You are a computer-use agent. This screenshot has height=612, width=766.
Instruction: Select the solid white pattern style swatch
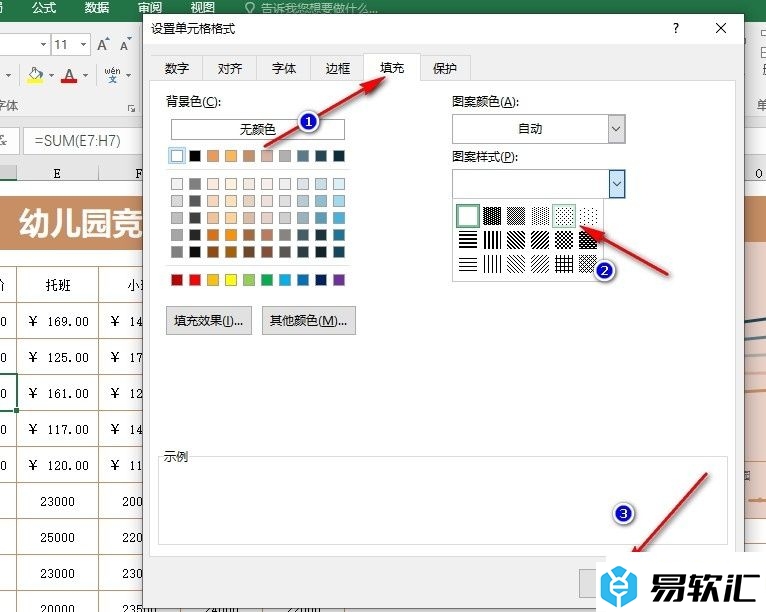coord(468,215)
